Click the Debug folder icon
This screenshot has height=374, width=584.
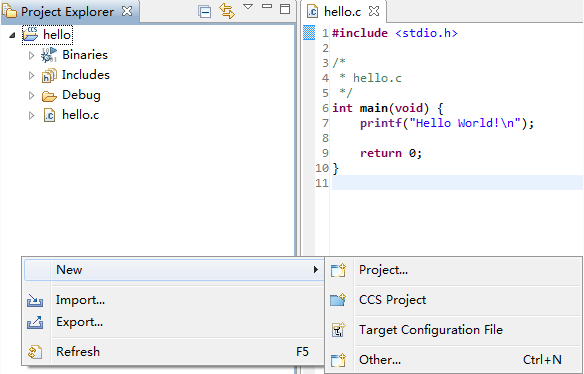[49, 96]
